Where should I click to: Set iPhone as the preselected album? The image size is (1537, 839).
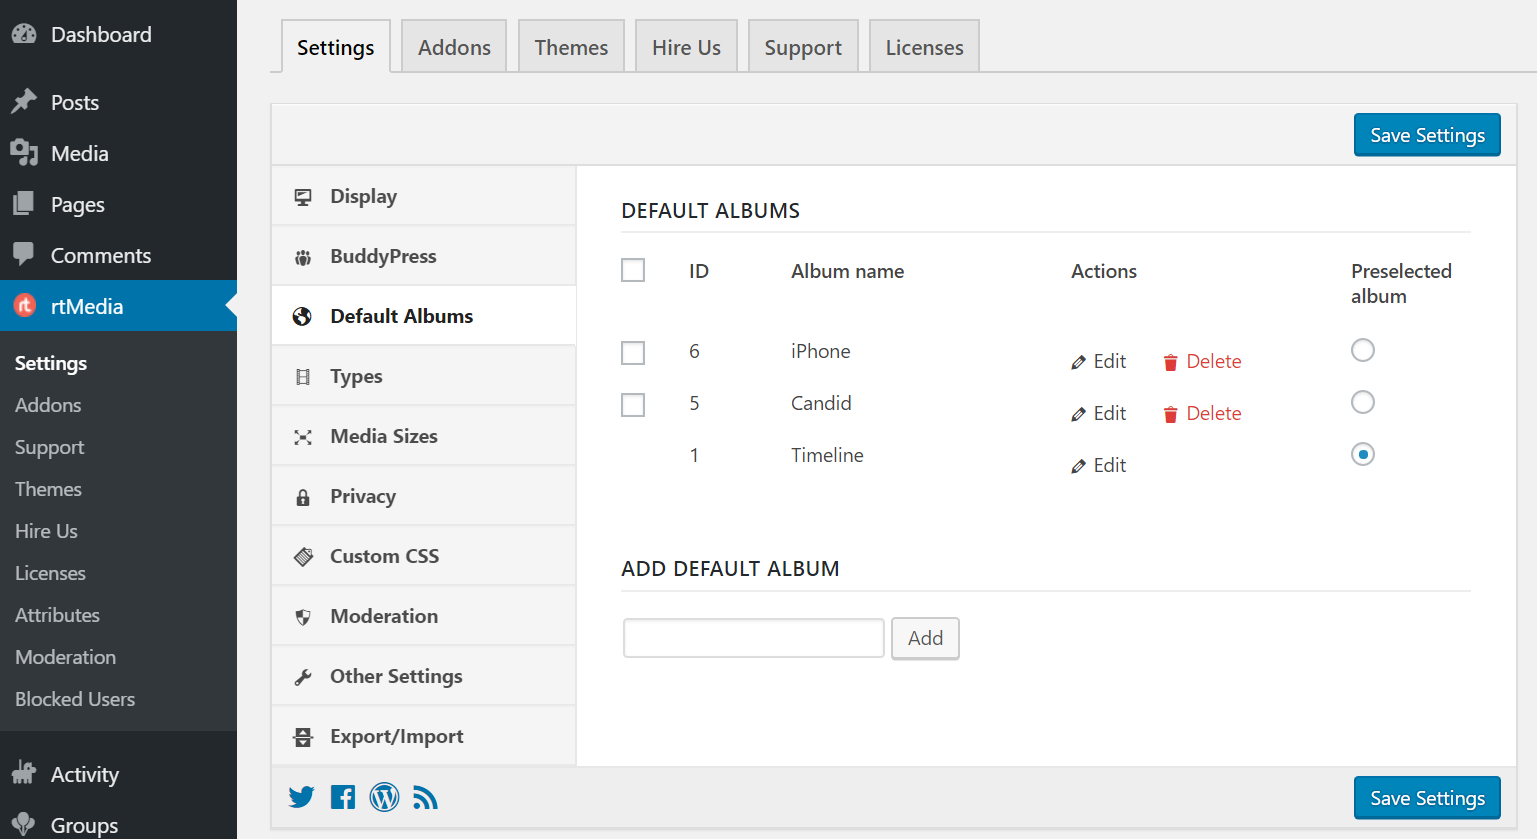(1363, 350)
